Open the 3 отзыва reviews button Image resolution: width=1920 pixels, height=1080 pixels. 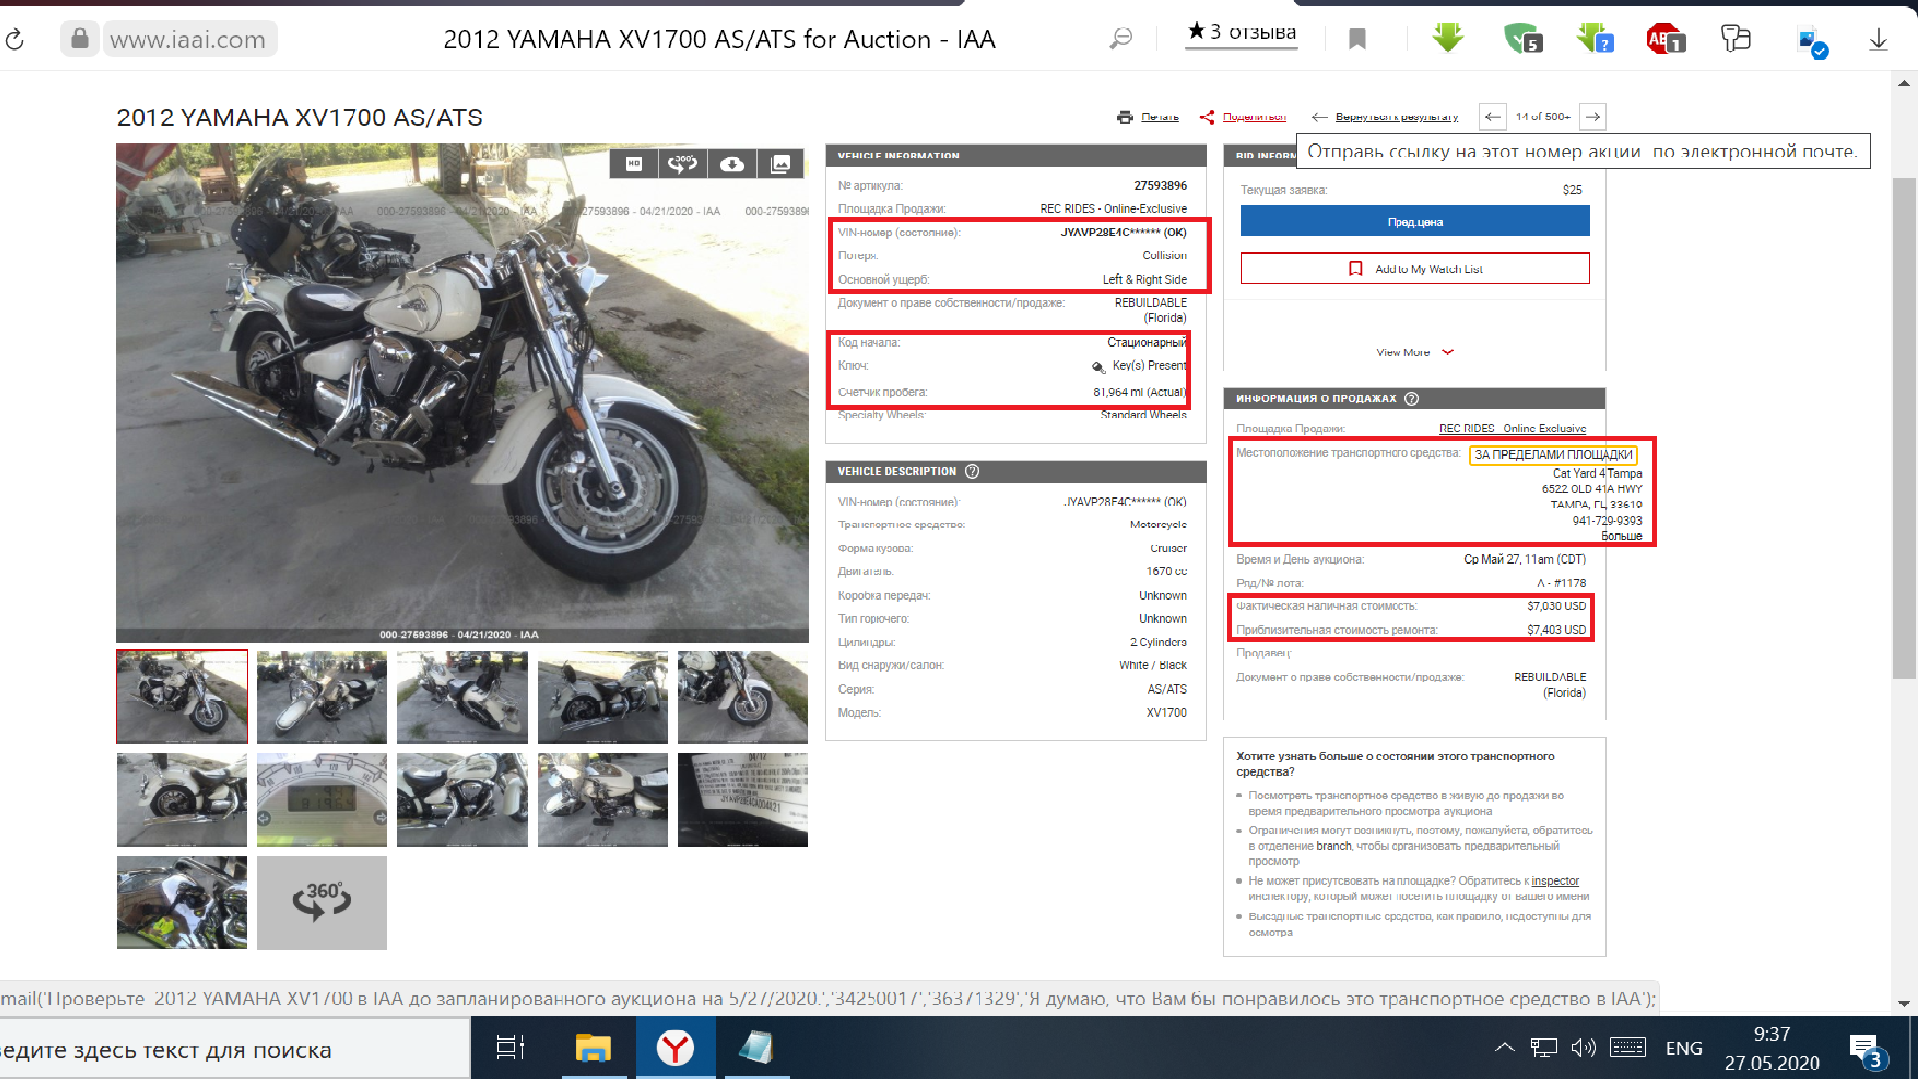coord(1241,32)
